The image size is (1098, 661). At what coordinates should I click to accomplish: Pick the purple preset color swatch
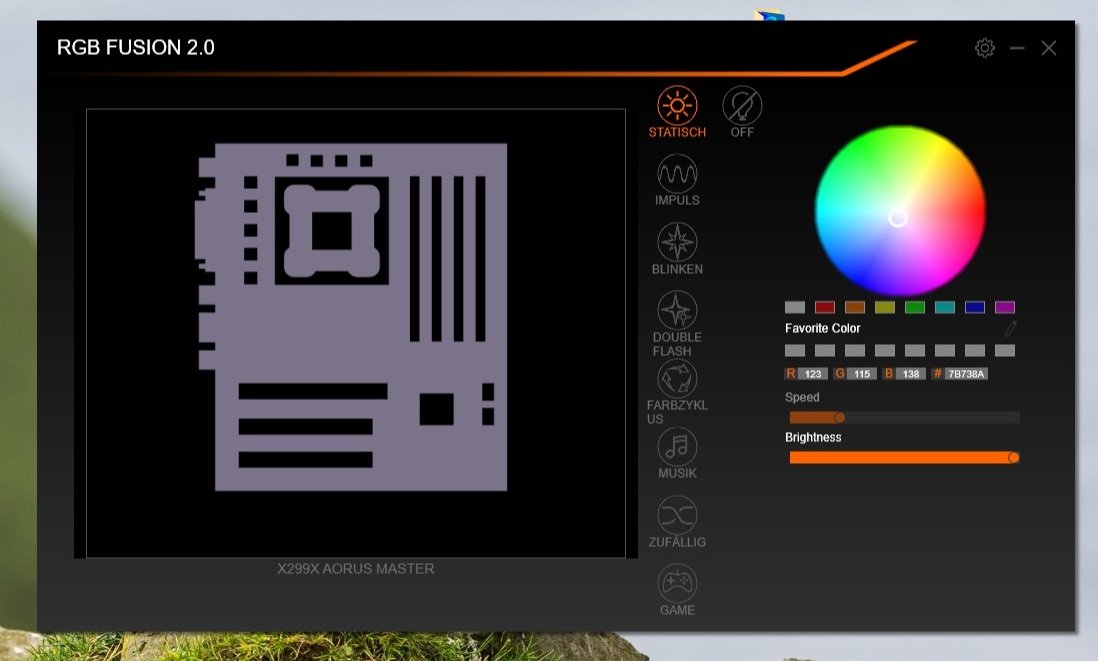(x=1005, y=307)
